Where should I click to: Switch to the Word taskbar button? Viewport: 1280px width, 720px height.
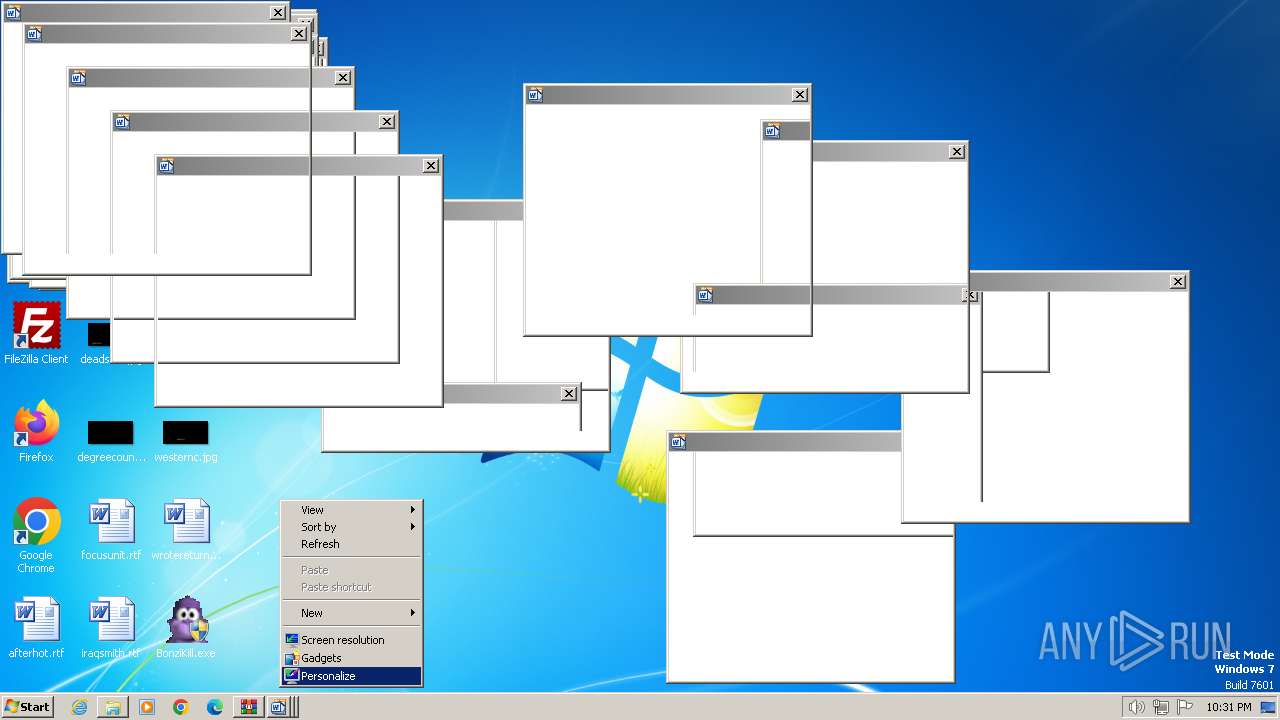280,707
